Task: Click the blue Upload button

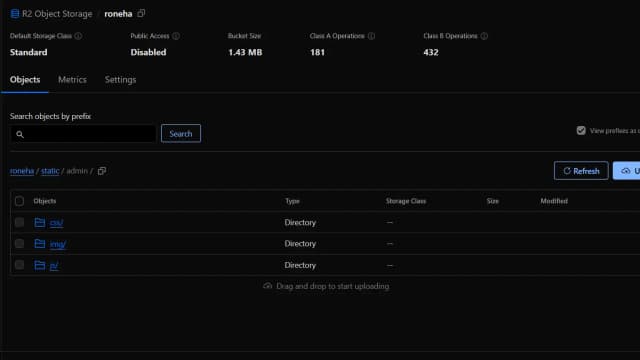Action: point(627,171)
